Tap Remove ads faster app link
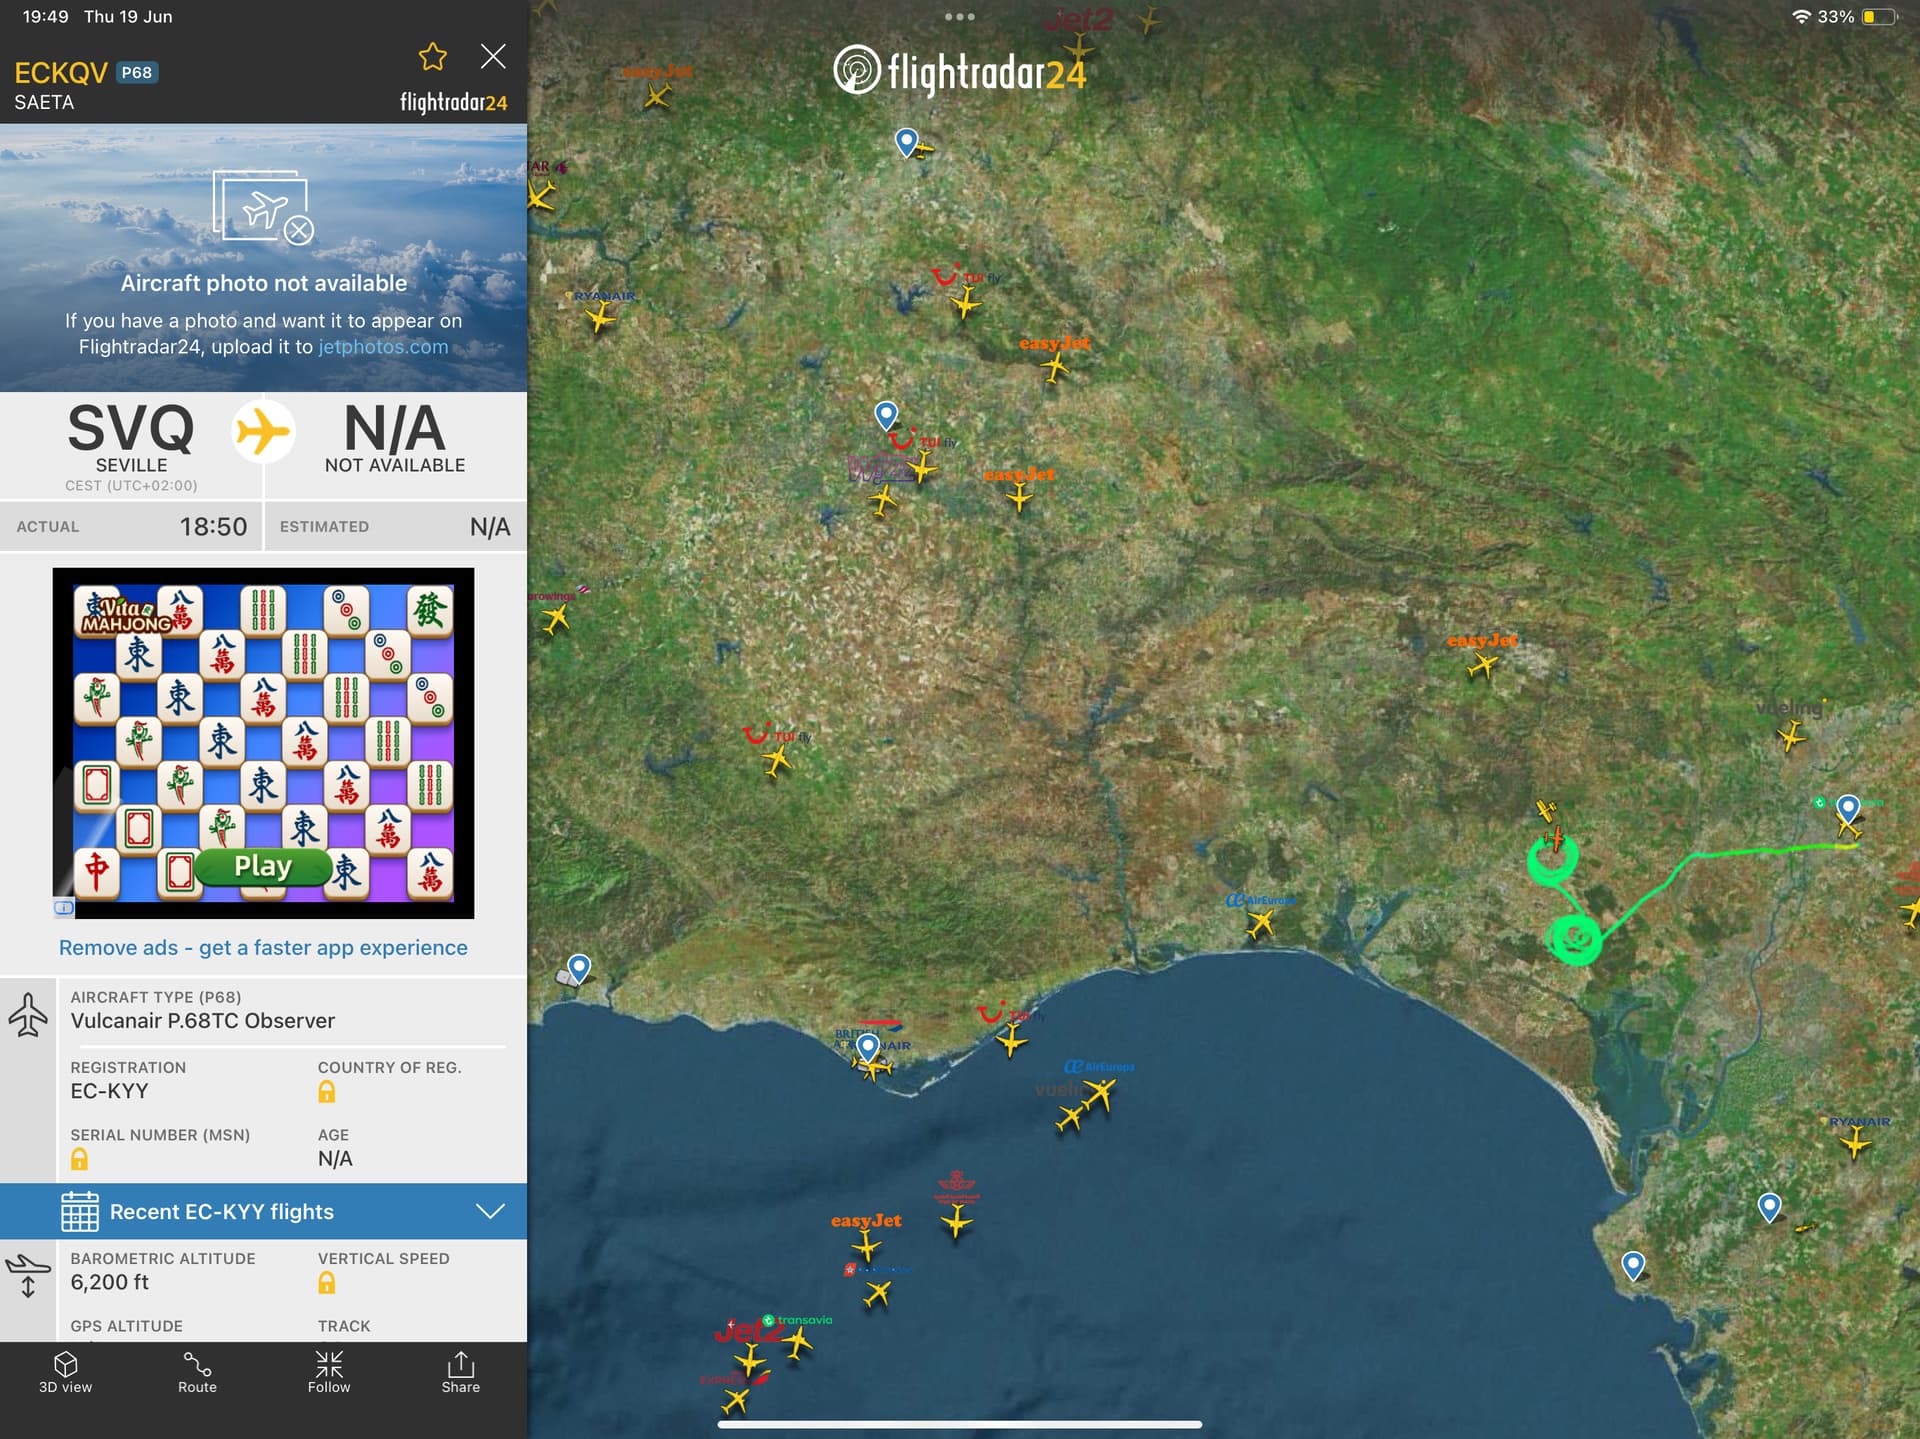The image size is (1920, 1439). point(263,948)
